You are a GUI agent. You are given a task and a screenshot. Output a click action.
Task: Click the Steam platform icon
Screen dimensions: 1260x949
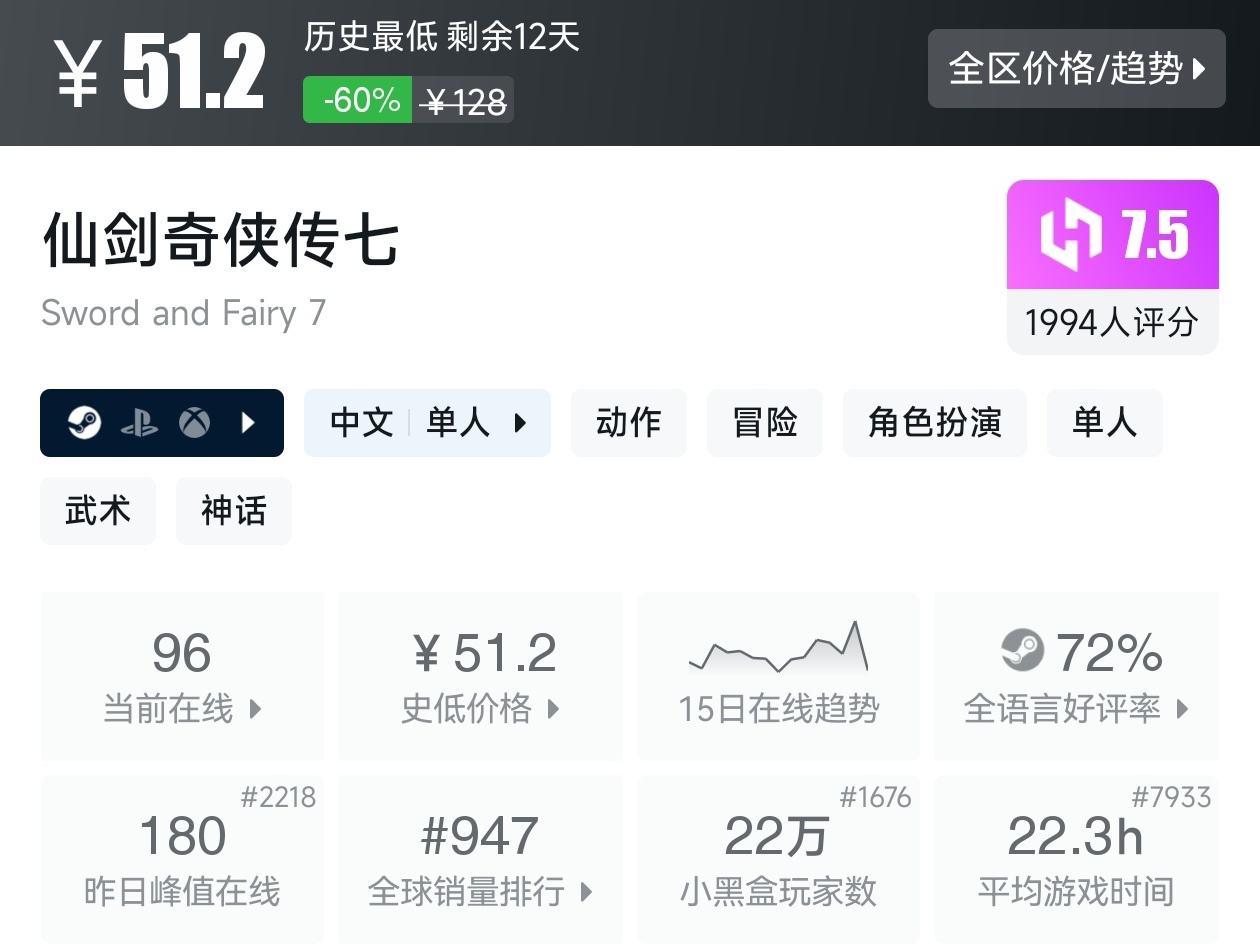click(x=84, y=423)
